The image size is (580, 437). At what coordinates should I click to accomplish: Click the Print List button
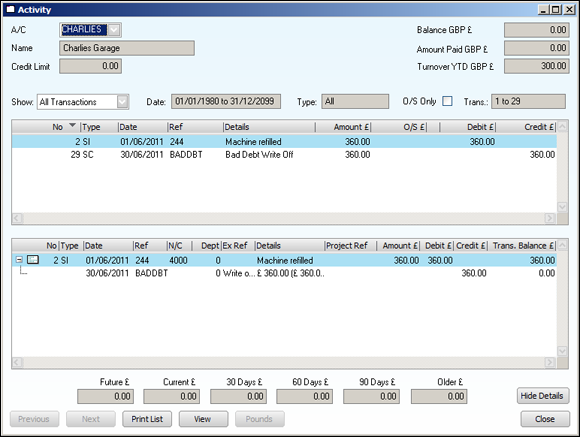pos(147,419)
